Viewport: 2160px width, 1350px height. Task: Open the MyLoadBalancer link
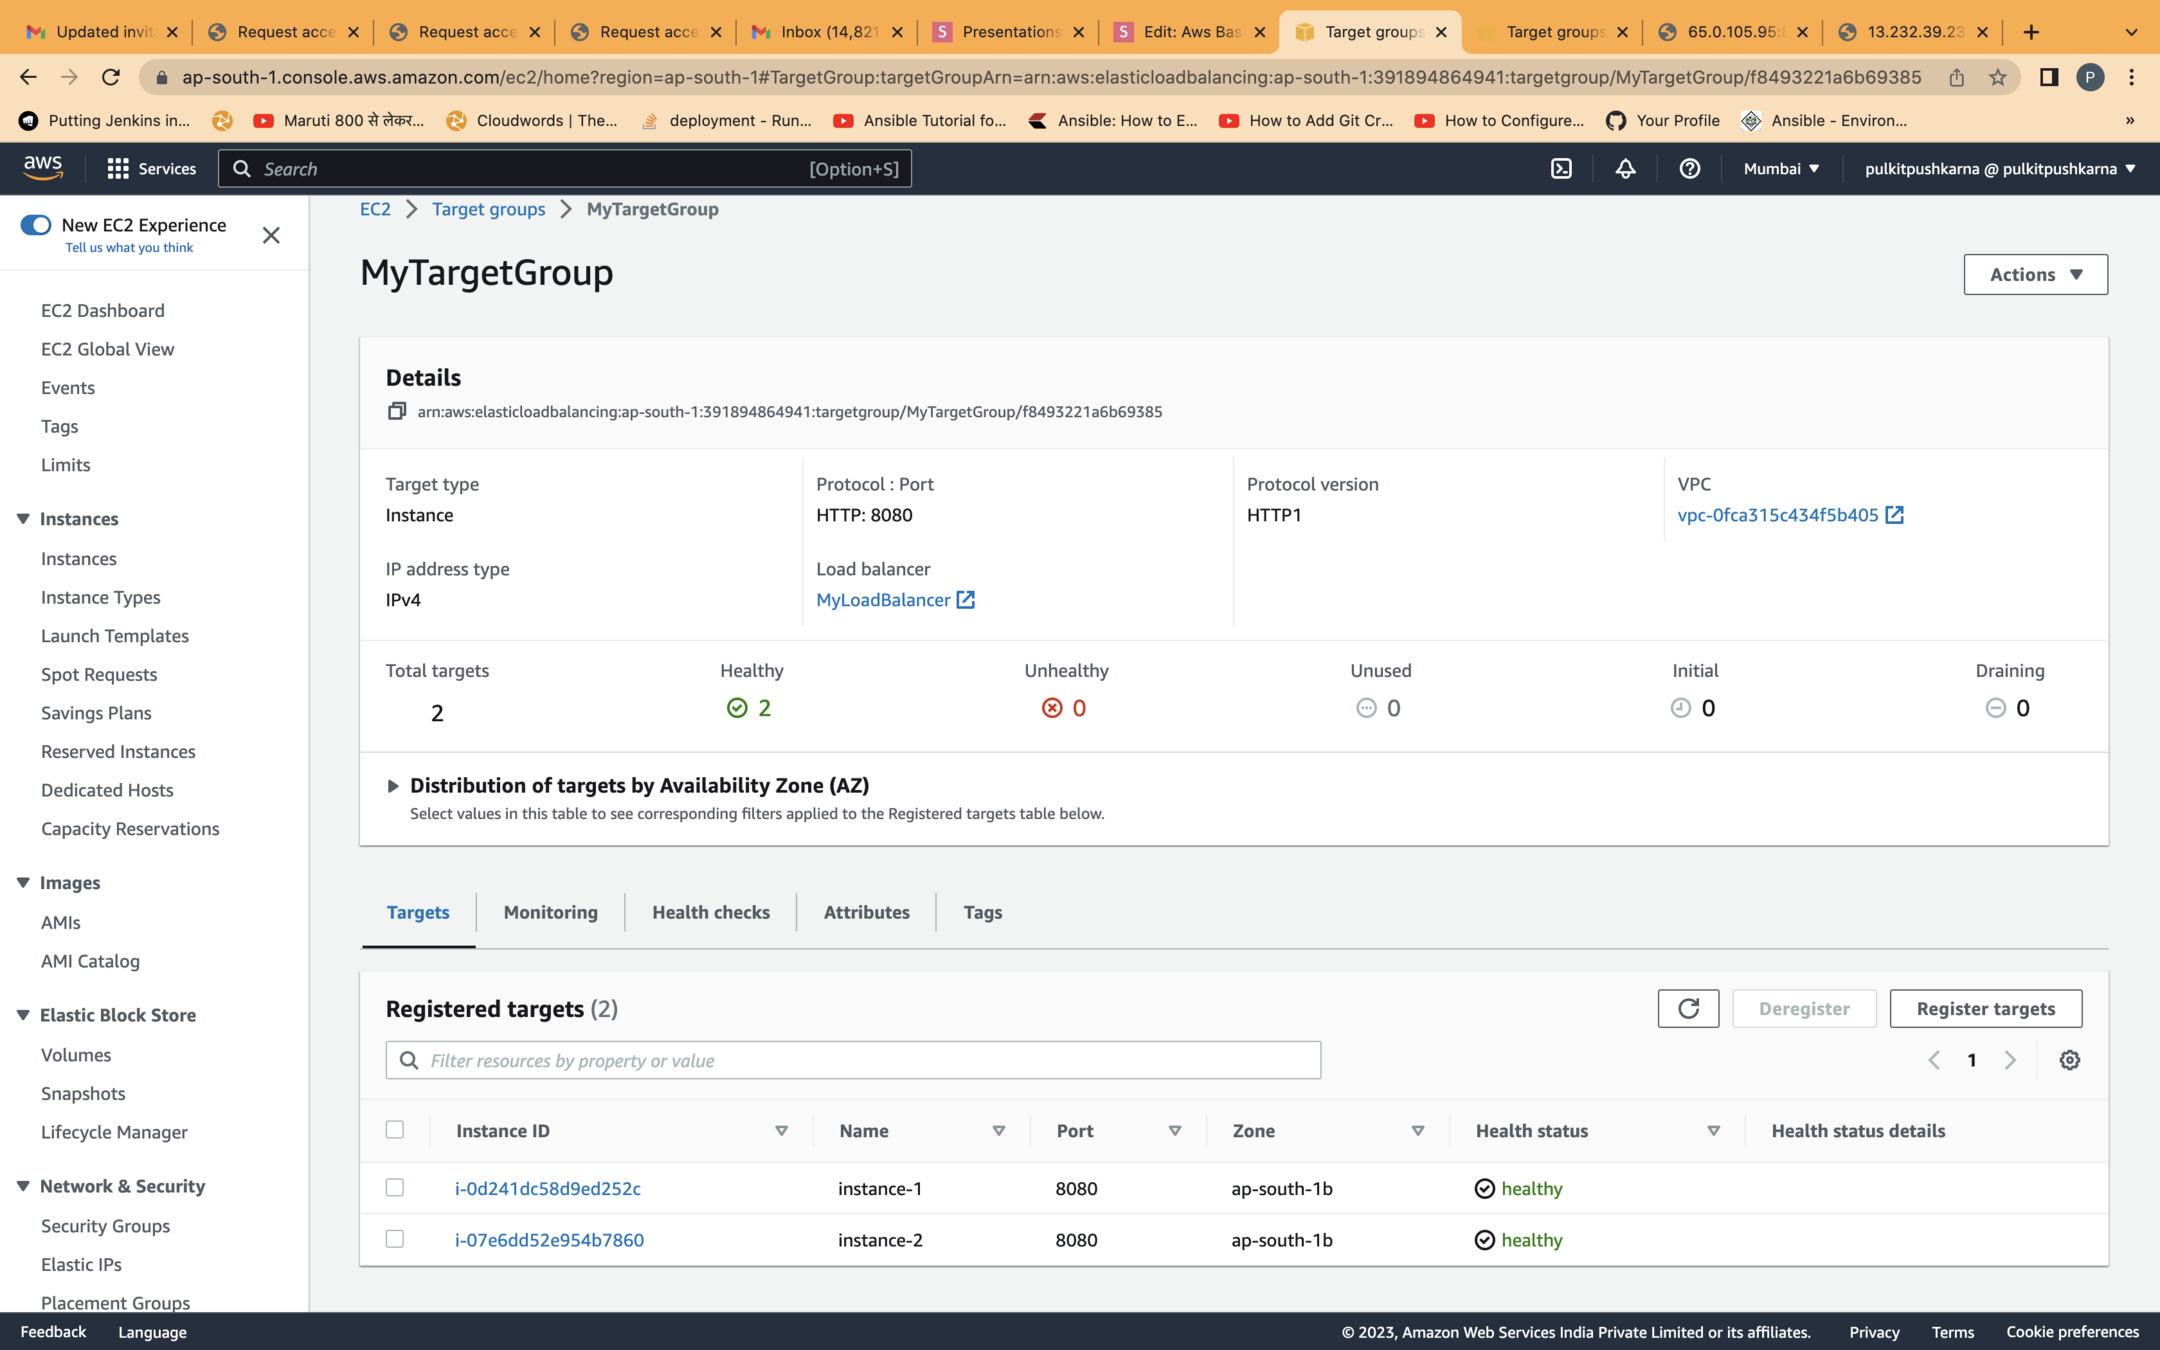883,600
